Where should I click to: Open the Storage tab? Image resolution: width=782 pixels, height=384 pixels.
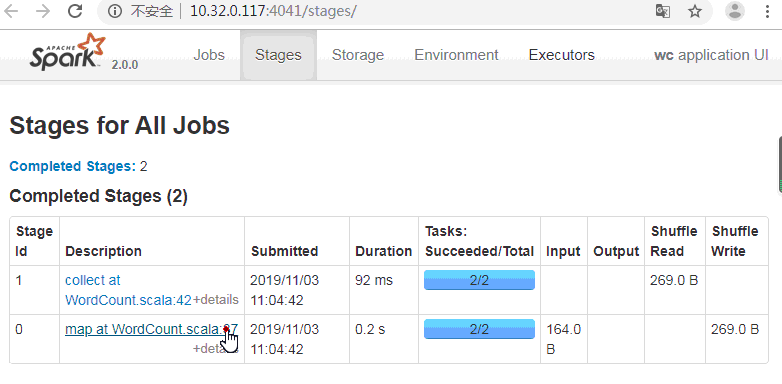click(358, 55)
